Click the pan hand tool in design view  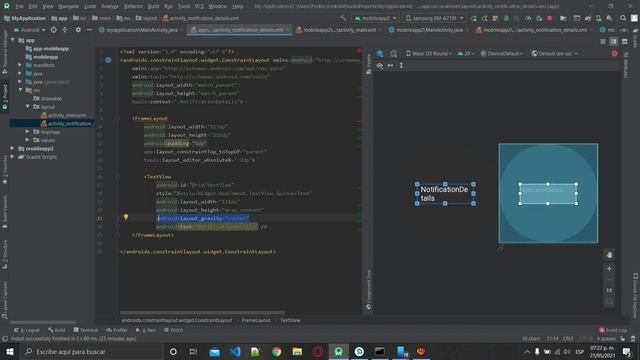[609, 255]
